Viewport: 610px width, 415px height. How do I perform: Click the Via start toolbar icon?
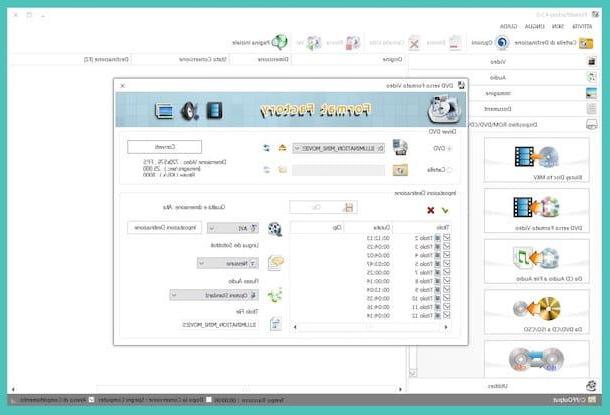(x=314, y=42)
